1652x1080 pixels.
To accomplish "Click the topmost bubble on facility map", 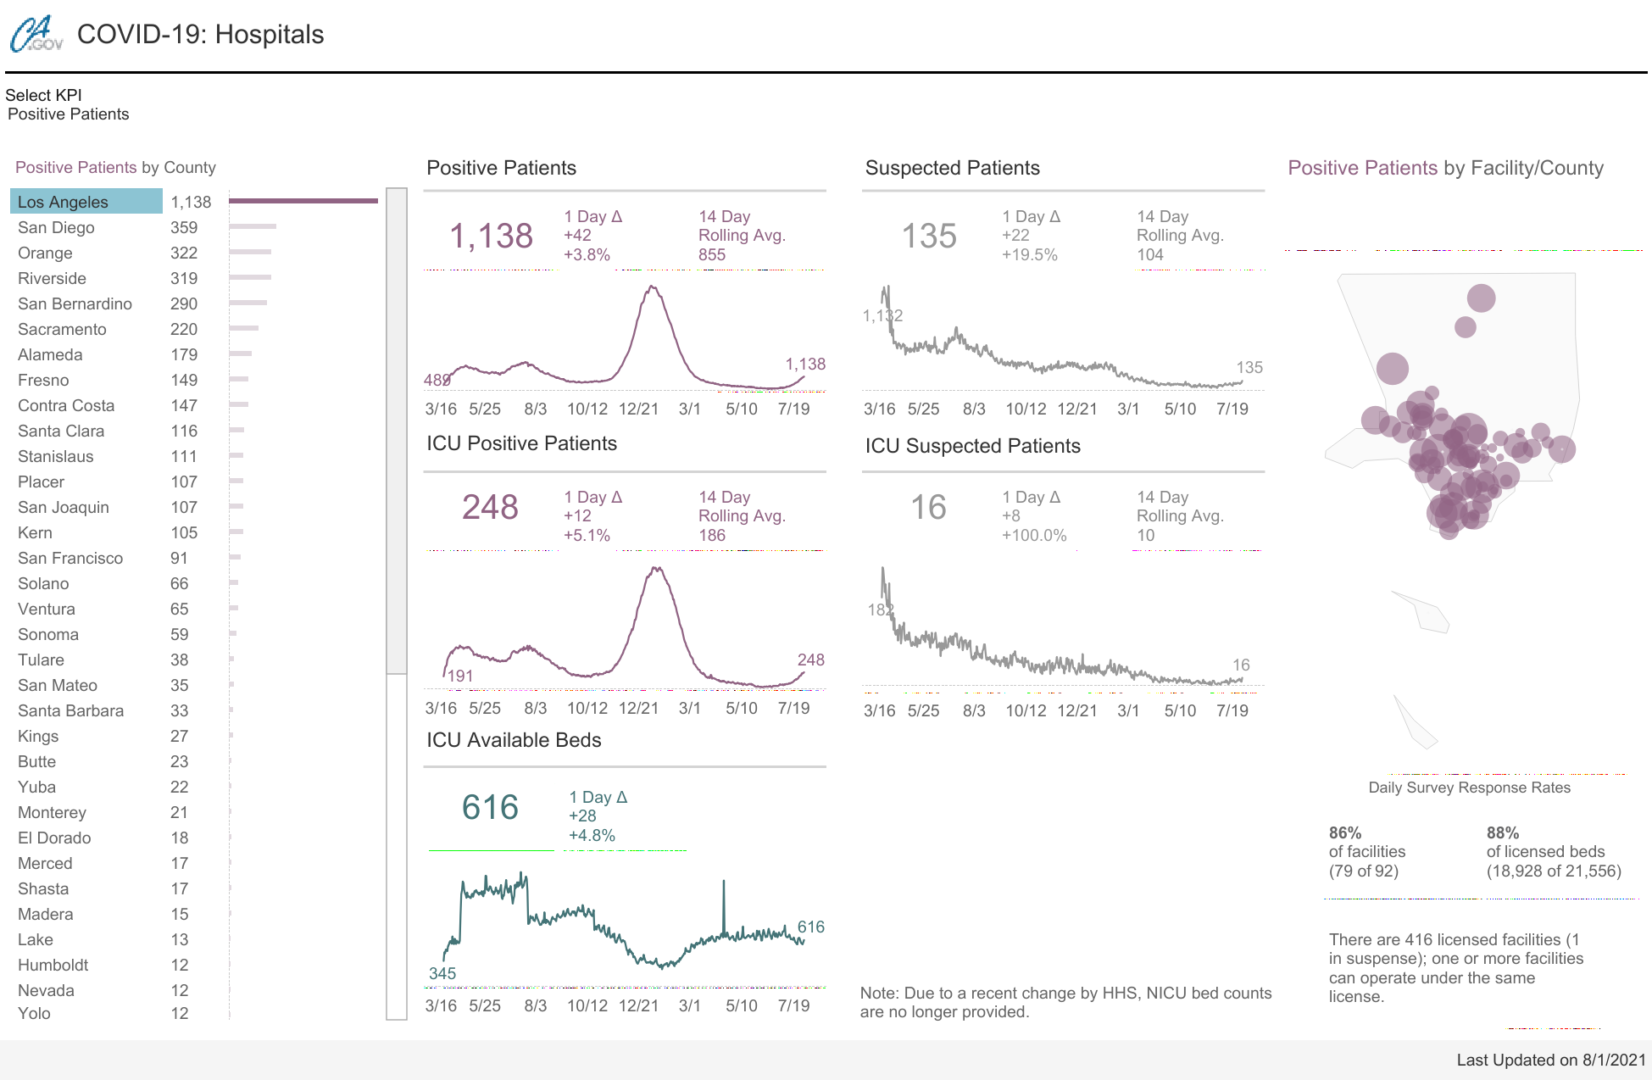I will point(1481,297).
